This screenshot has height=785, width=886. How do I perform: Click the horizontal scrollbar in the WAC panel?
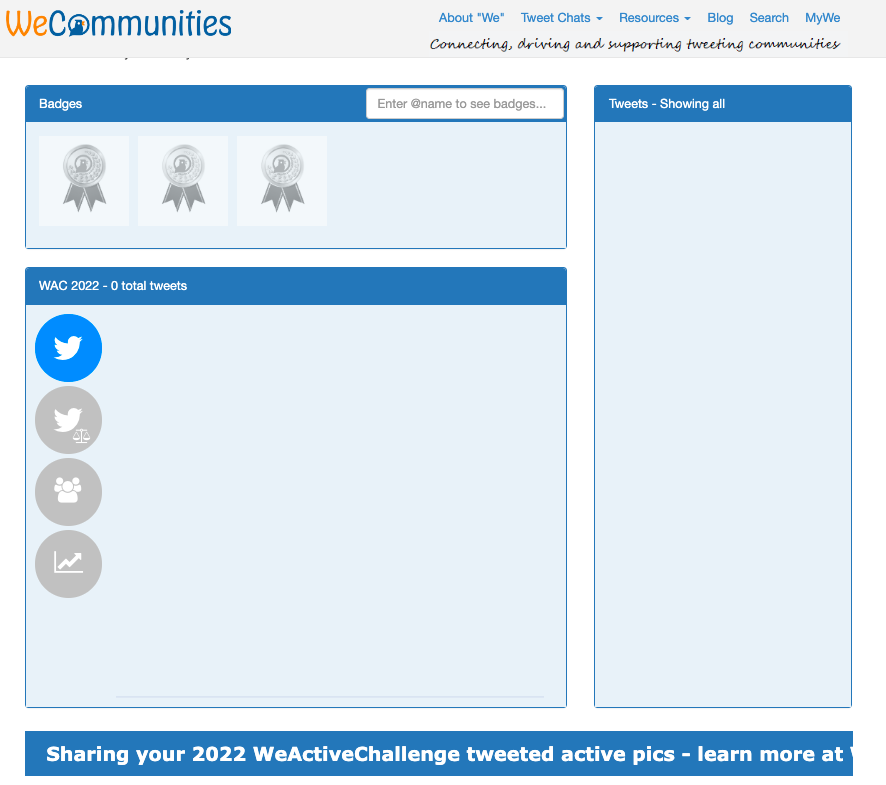point(330,698)
